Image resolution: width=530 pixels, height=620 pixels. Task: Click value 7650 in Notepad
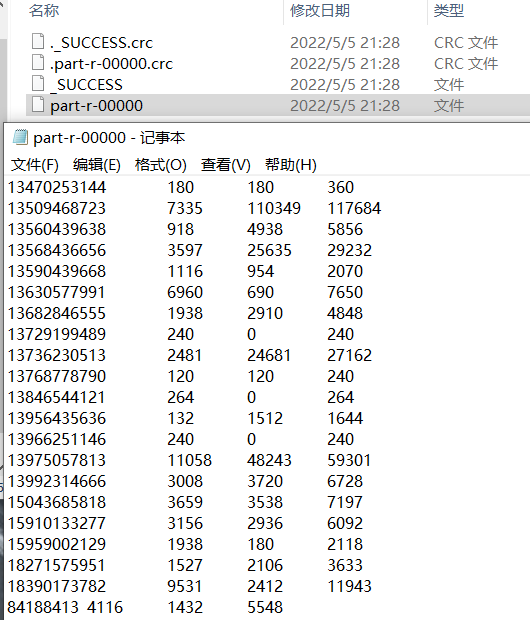point(345,292)
